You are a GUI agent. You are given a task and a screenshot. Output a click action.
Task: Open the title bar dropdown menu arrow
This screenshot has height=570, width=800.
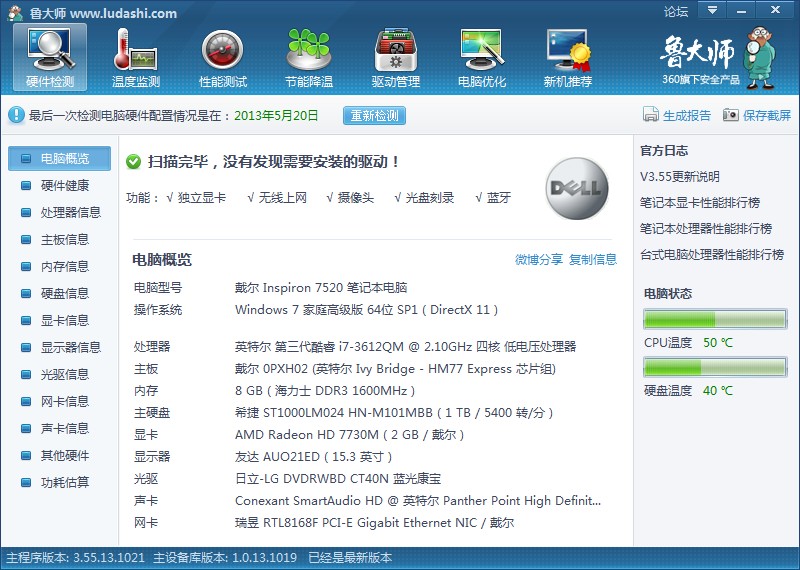click(712, 11)
